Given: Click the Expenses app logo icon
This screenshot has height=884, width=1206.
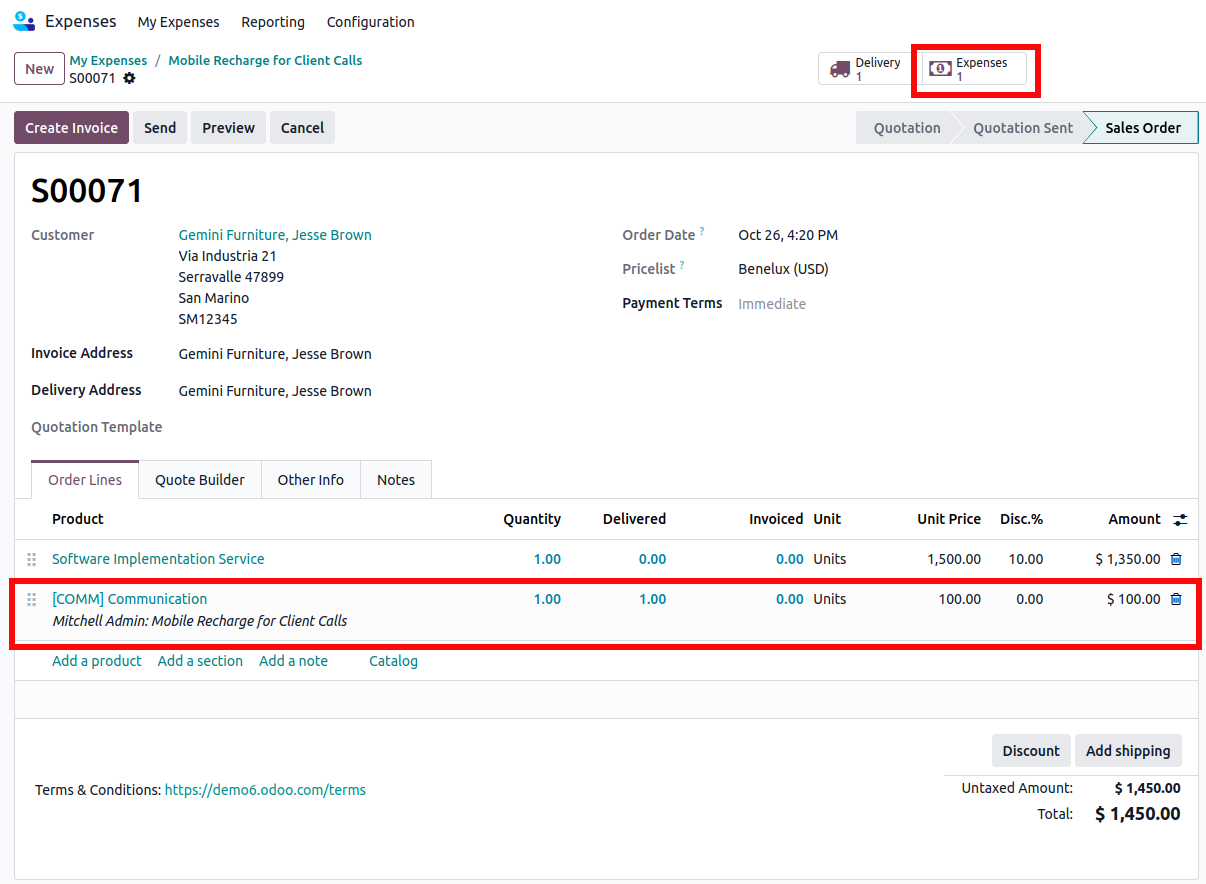Looking at the screenshot, I should 24,21.
